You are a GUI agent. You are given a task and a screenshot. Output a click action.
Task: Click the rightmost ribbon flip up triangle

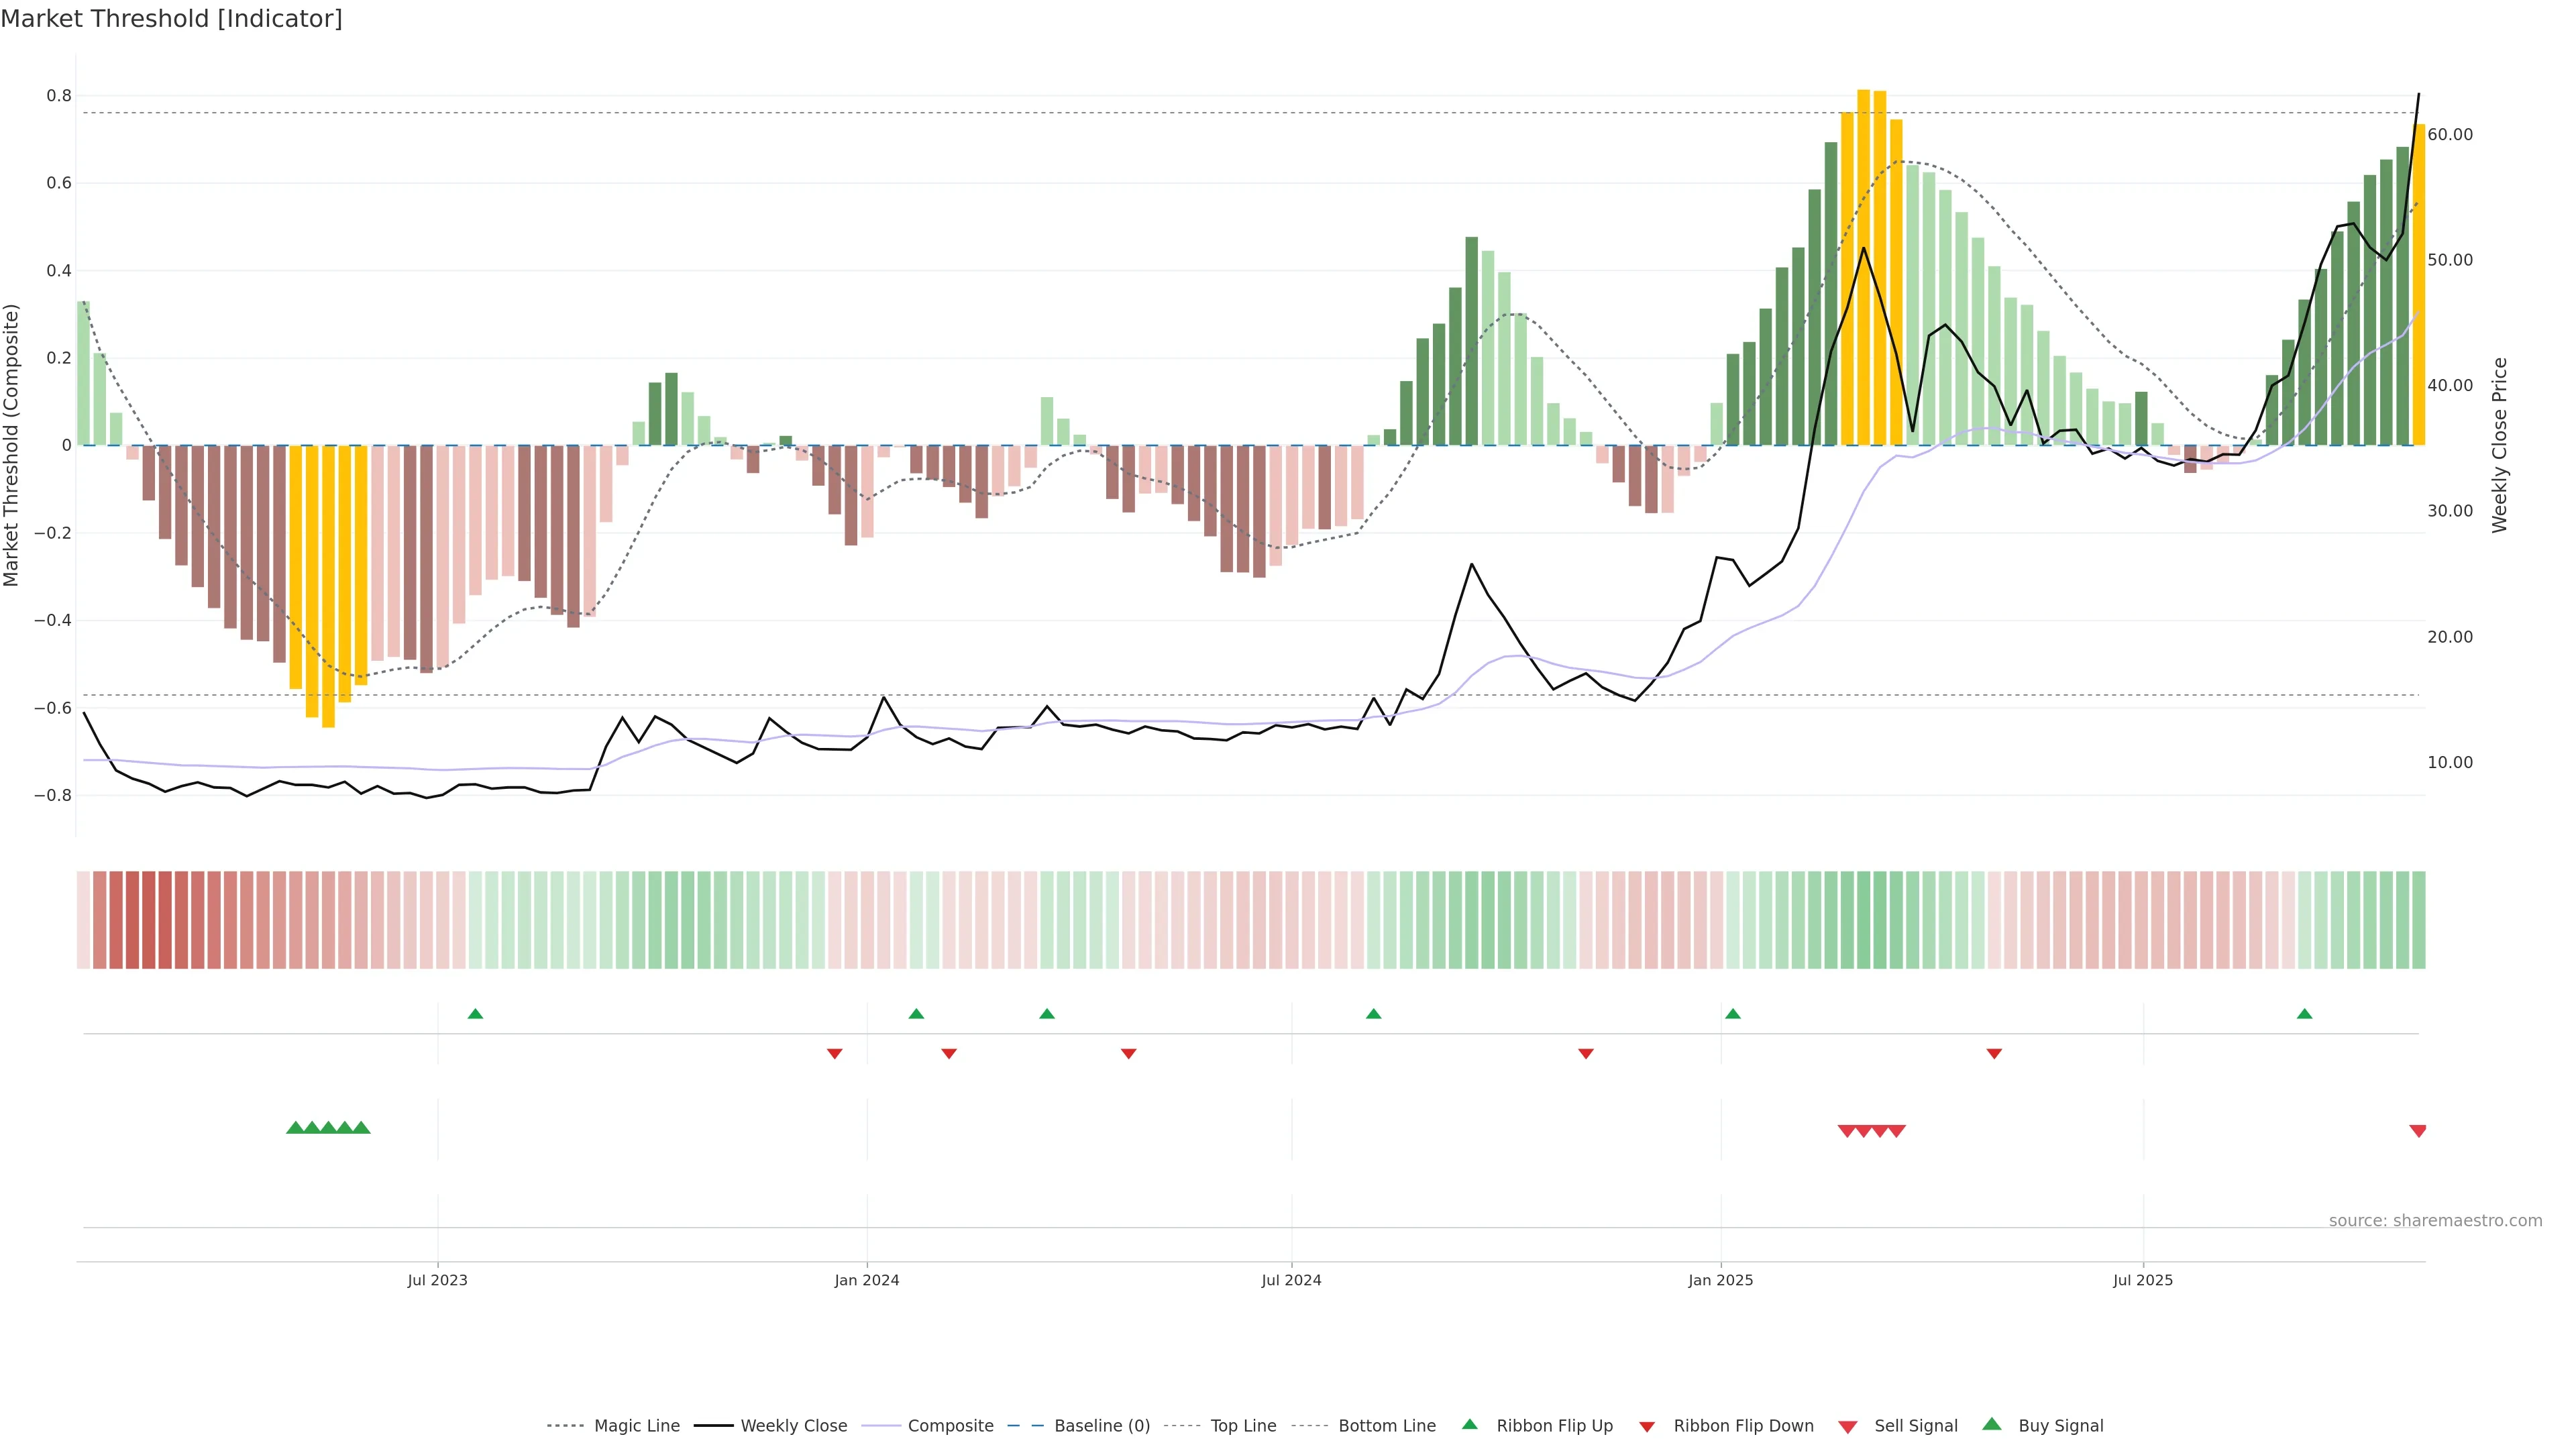coord(2304,1014)
